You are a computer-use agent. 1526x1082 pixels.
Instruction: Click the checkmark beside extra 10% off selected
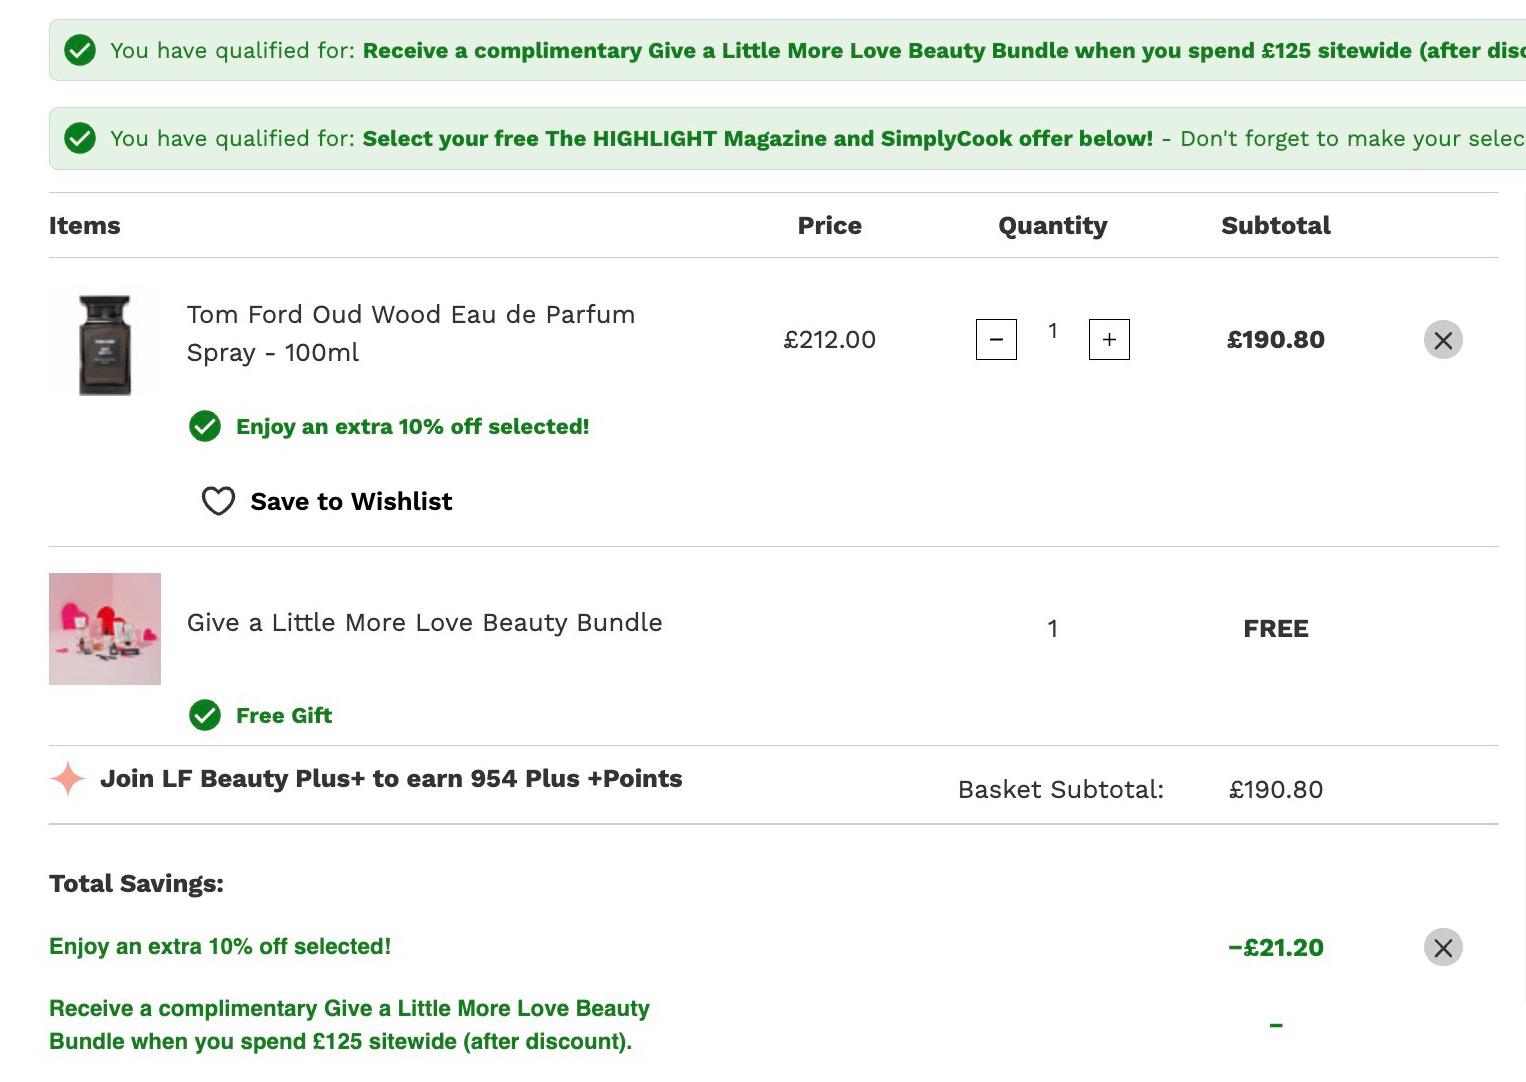coord(205,426)
